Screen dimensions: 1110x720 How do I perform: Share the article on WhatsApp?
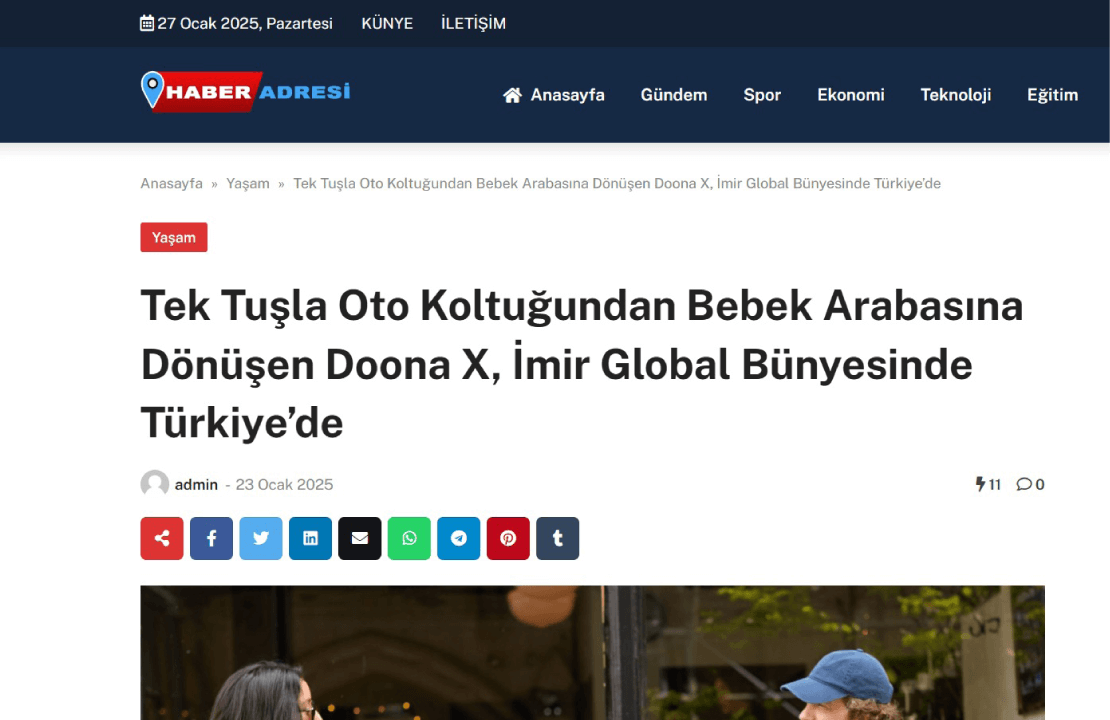point(409,539)
